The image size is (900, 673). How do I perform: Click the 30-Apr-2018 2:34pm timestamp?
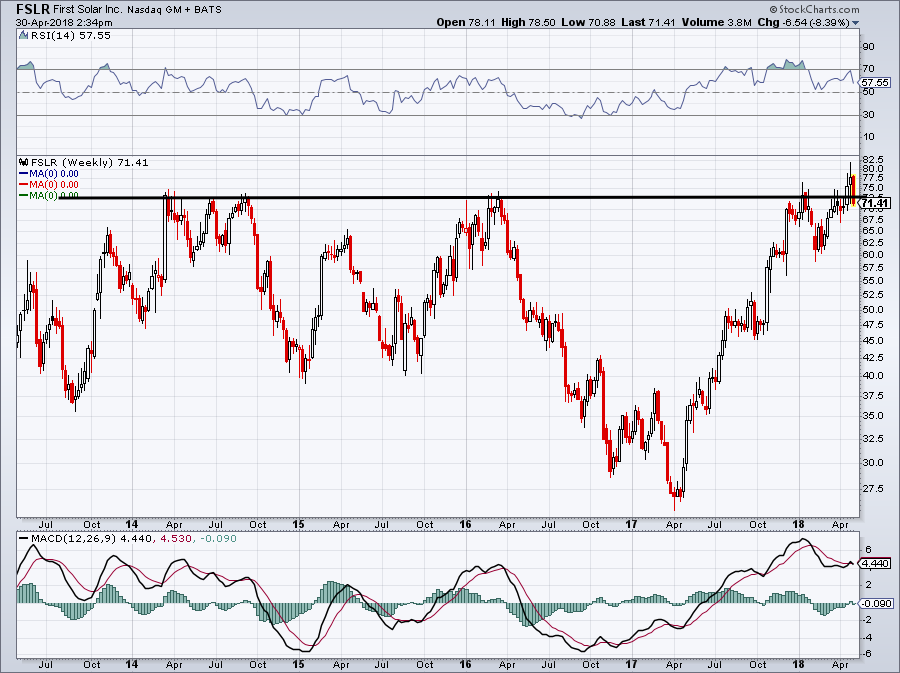point(64,23)
